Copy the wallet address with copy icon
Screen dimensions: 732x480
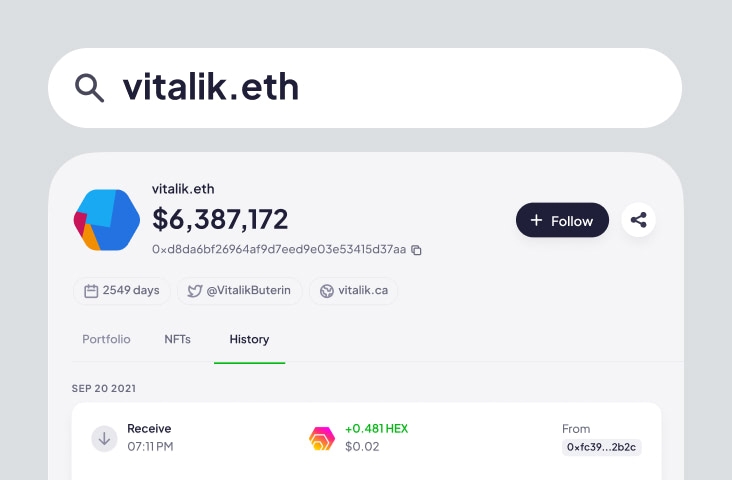pos(416,250)
